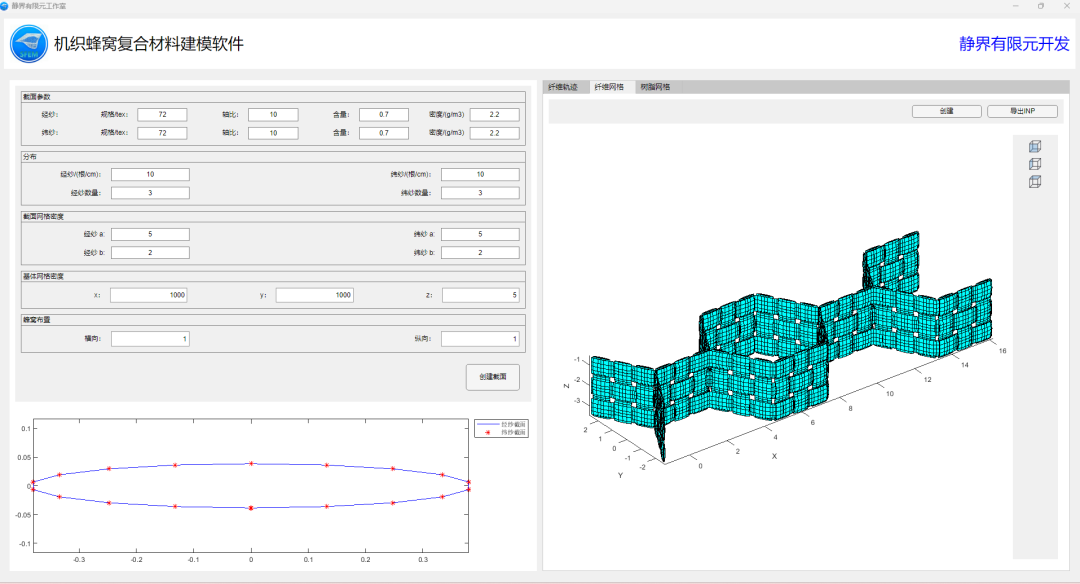Click the Z axis label of 3D plot
1080x584 pixels.
click(x=567, y=386)
